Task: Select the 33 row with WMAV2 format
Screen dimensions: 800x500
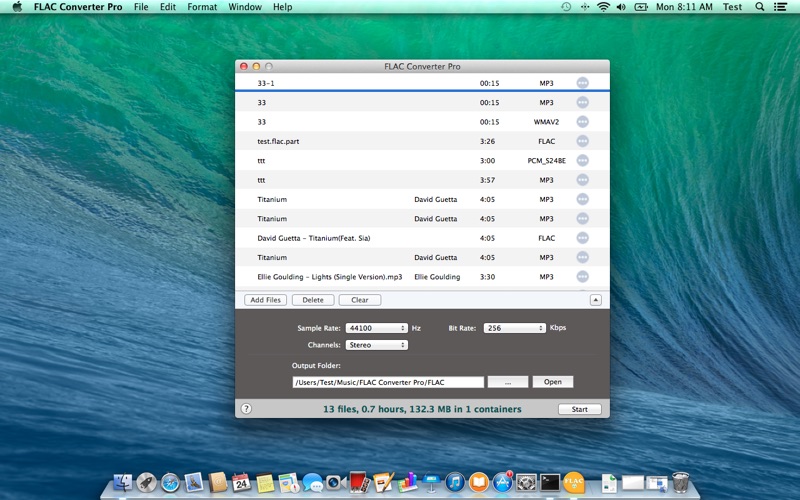Action: click(x=422, y=121)
